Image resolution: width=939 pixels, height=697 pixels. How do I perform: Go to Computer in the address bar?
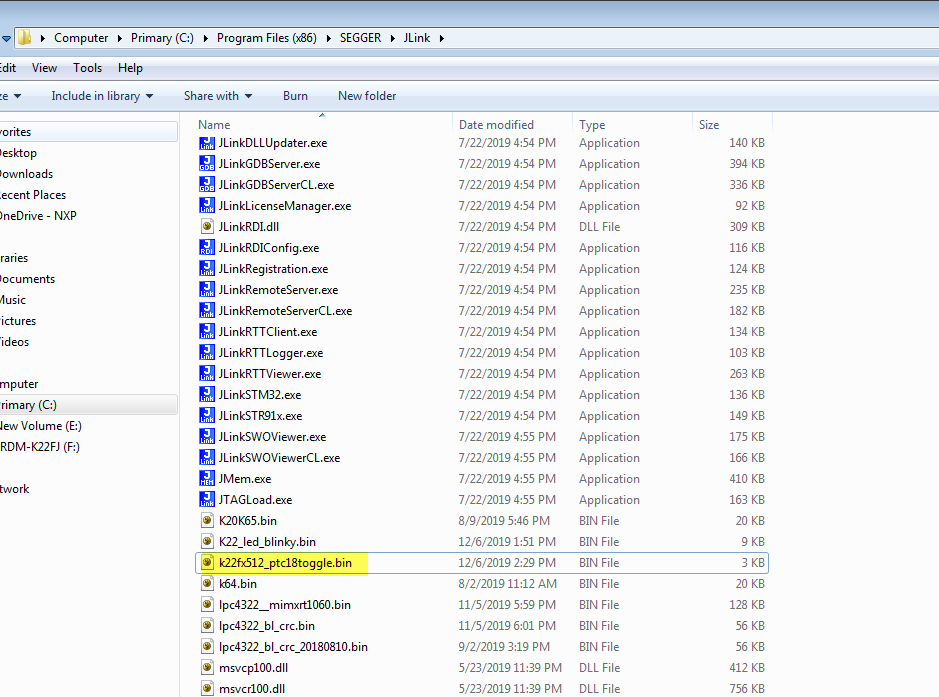pos(81,38)
